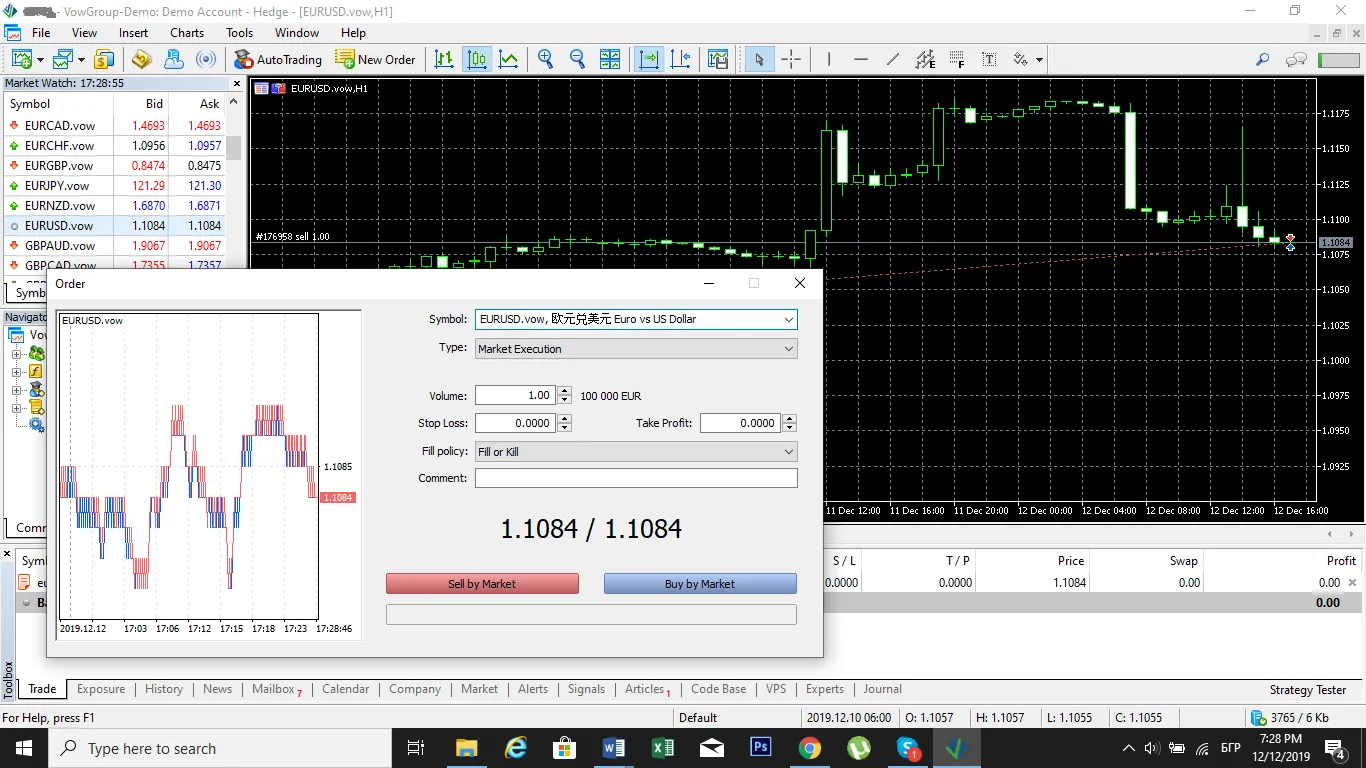Open tile windows layout icon
This screenshot has height=768, width=1366.
click(609, 59)
